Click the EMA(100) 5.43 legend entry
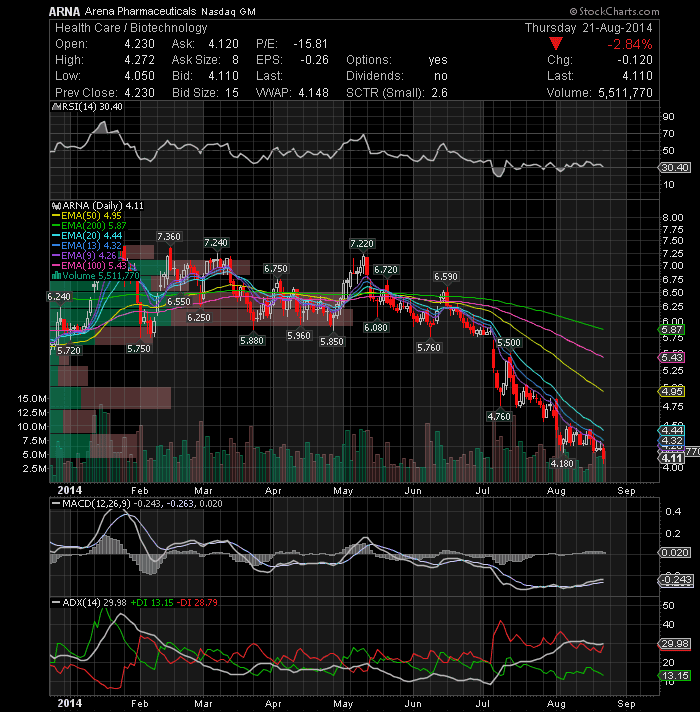The height and width of the screenshot is (712, 700). tap(94, 266)
